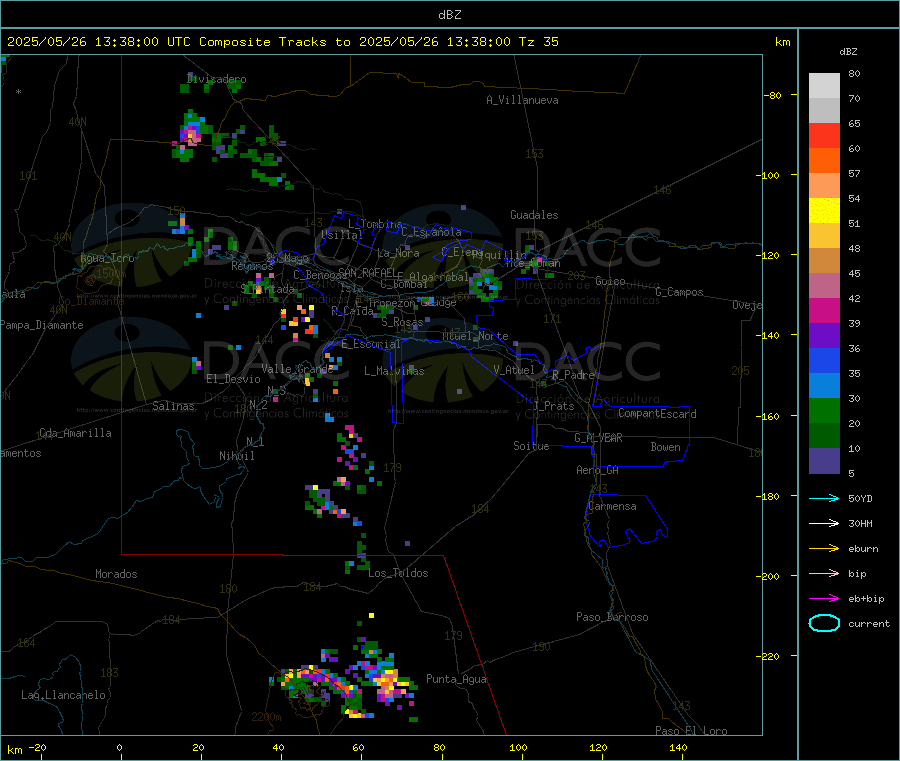900x761 pixels.
Task: Click the E_Escorial map label
Action: tap(370, 344)
